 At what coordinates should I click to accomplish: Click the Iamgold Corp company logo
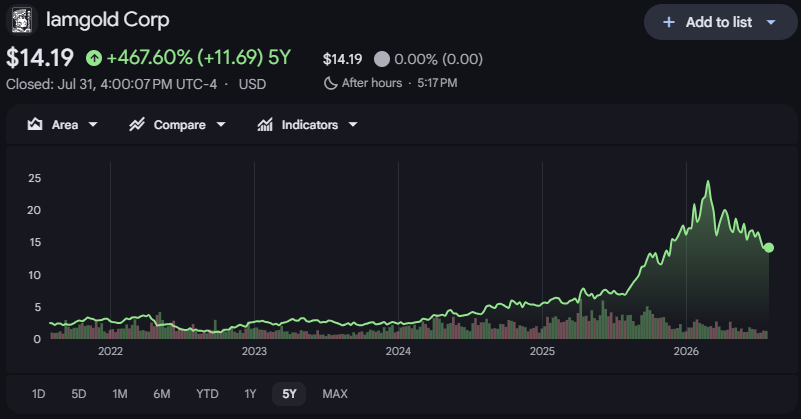(x=21, y=20)
